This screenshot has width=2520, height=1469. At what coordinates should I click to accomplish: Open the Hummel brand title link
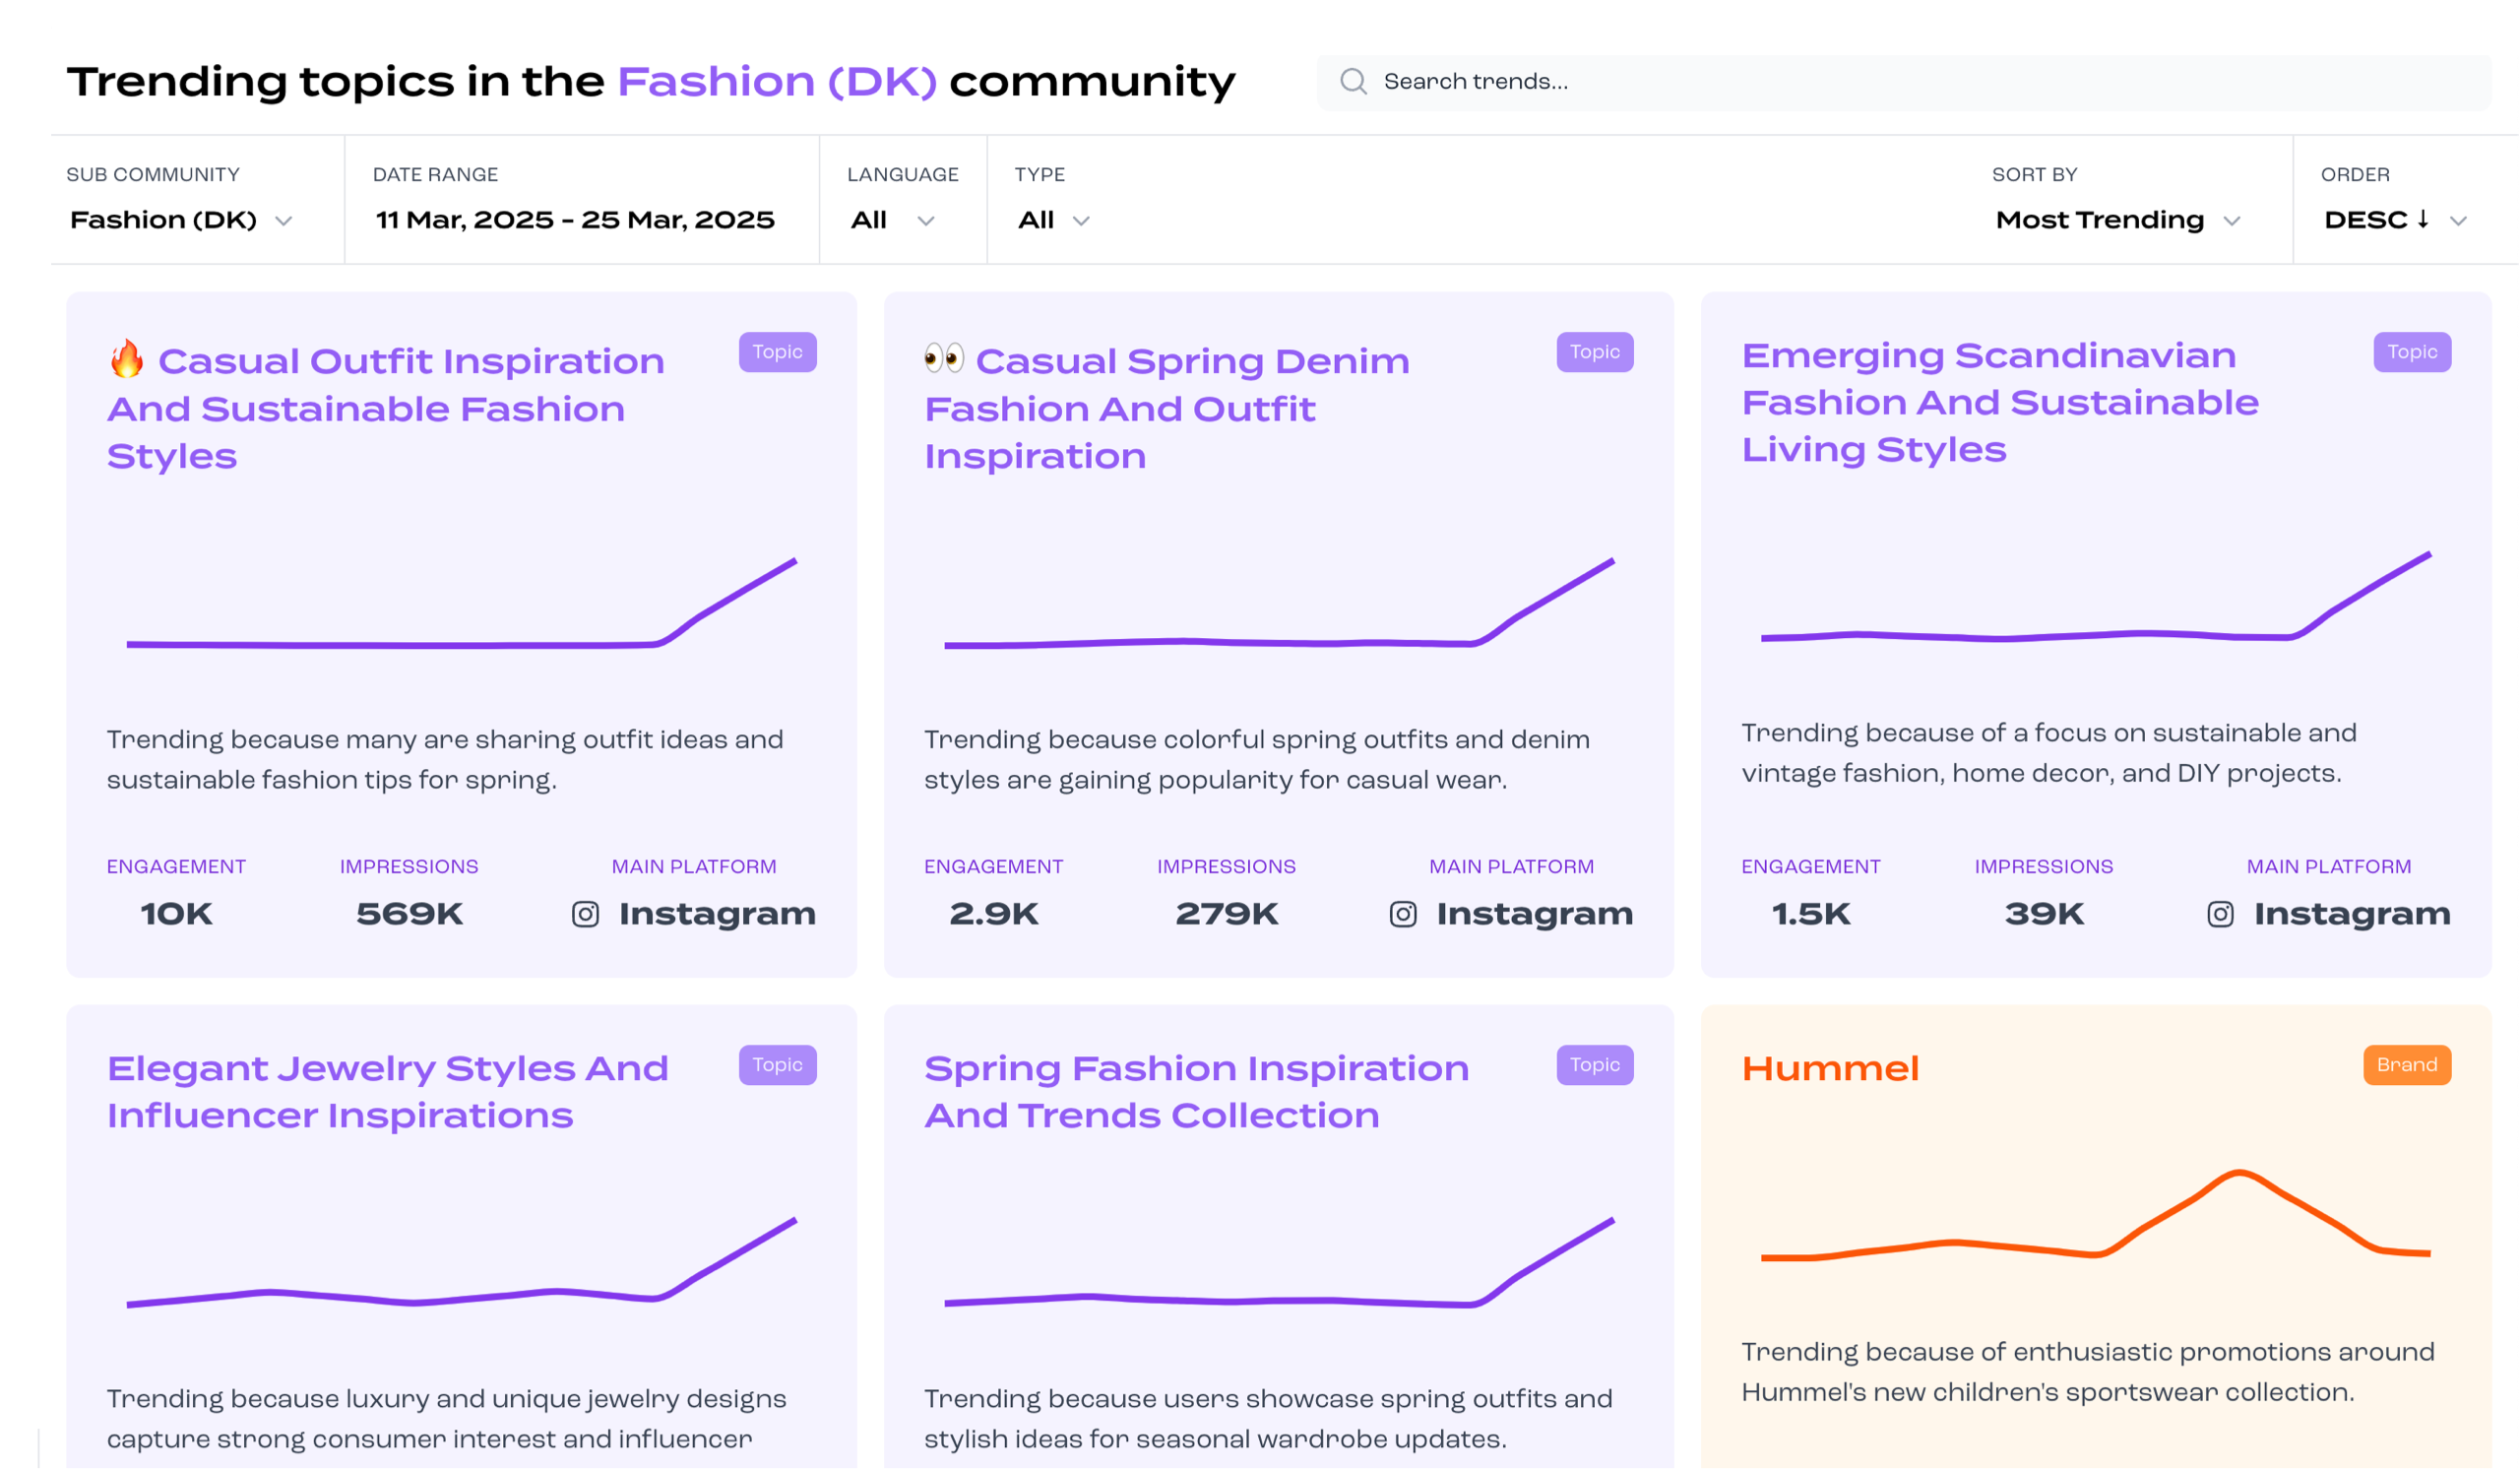click(x=1830, y=1068)
